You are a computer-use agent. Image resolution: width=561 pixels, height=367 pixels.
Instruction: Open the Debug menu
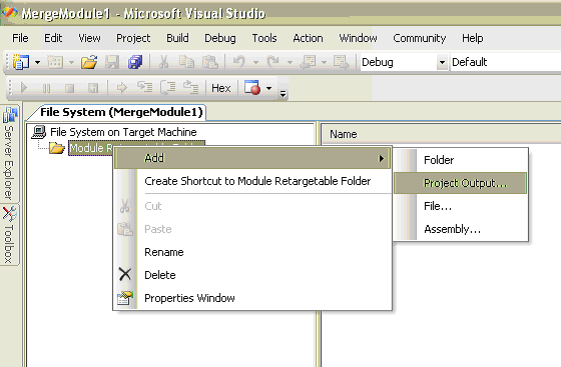pyautogui.click(x=220, y=38)
